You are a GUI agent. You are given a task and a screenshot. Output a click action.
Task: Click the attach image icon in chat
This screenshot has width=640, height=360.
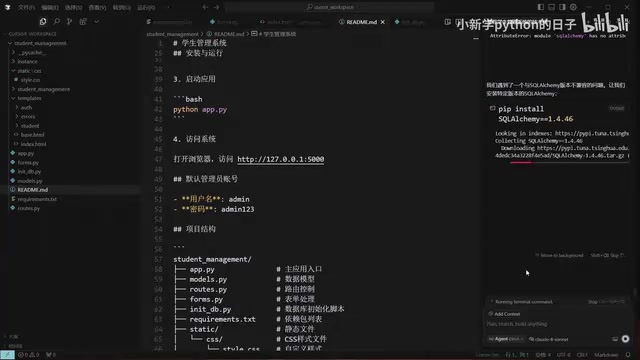[x=615, y=339]
